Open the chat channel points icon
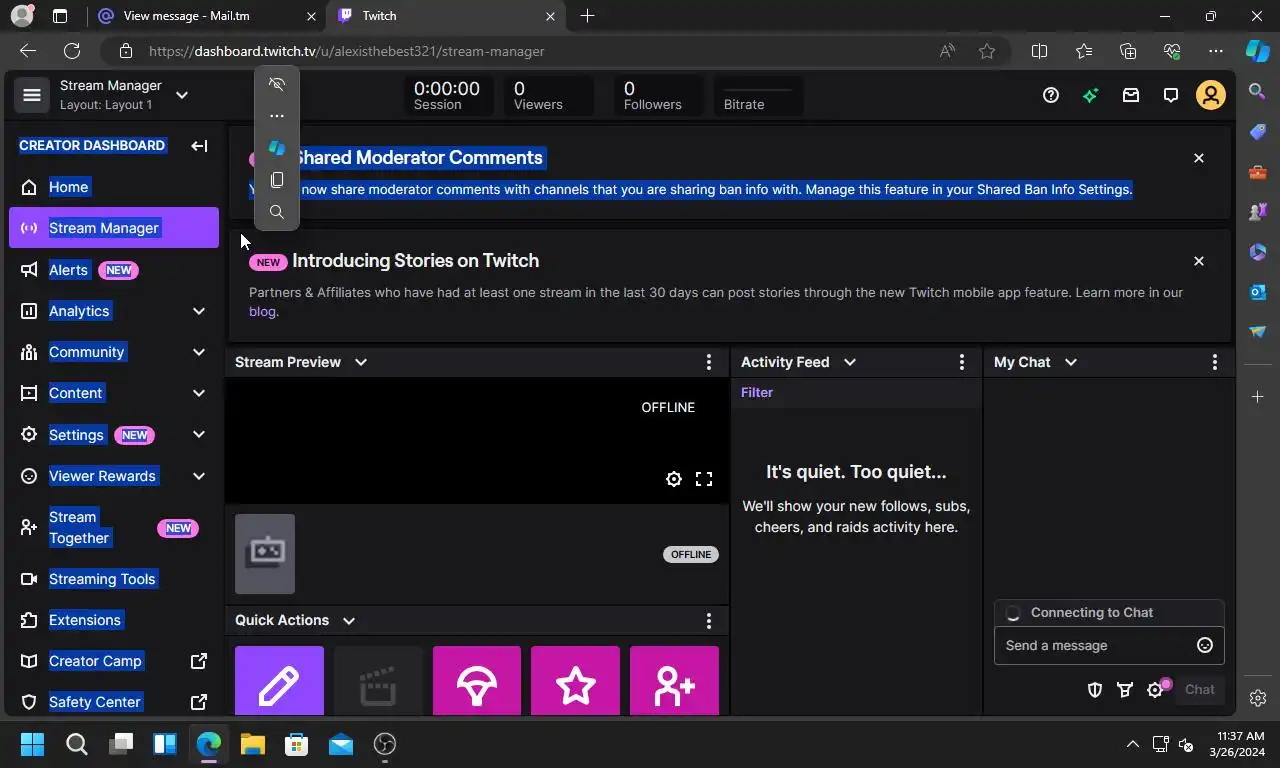The image size is (1280, 768). pos(1125,690)
